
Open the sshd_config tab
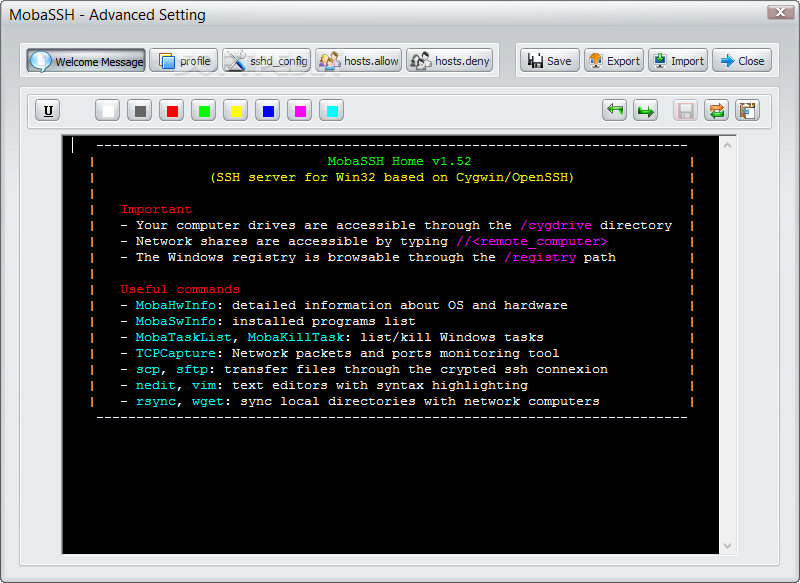pyautogui.click(x=266, y=61)
